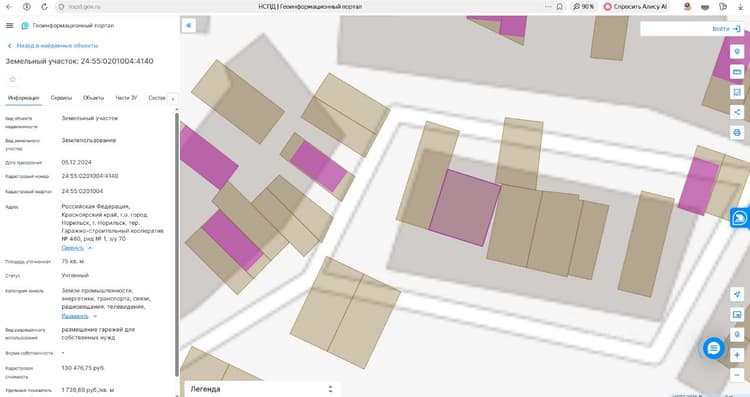Open the round blue chat button
The width and height of the screenshot is (750, 397).
713,348
